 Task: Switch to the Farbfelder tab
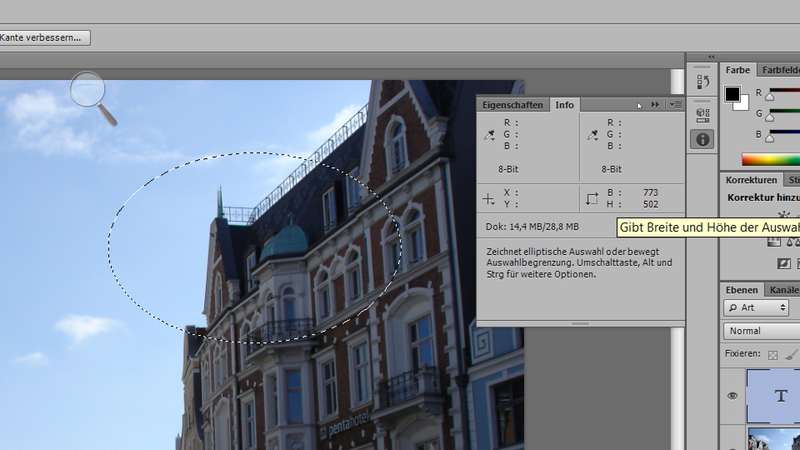tap(779, 70)
